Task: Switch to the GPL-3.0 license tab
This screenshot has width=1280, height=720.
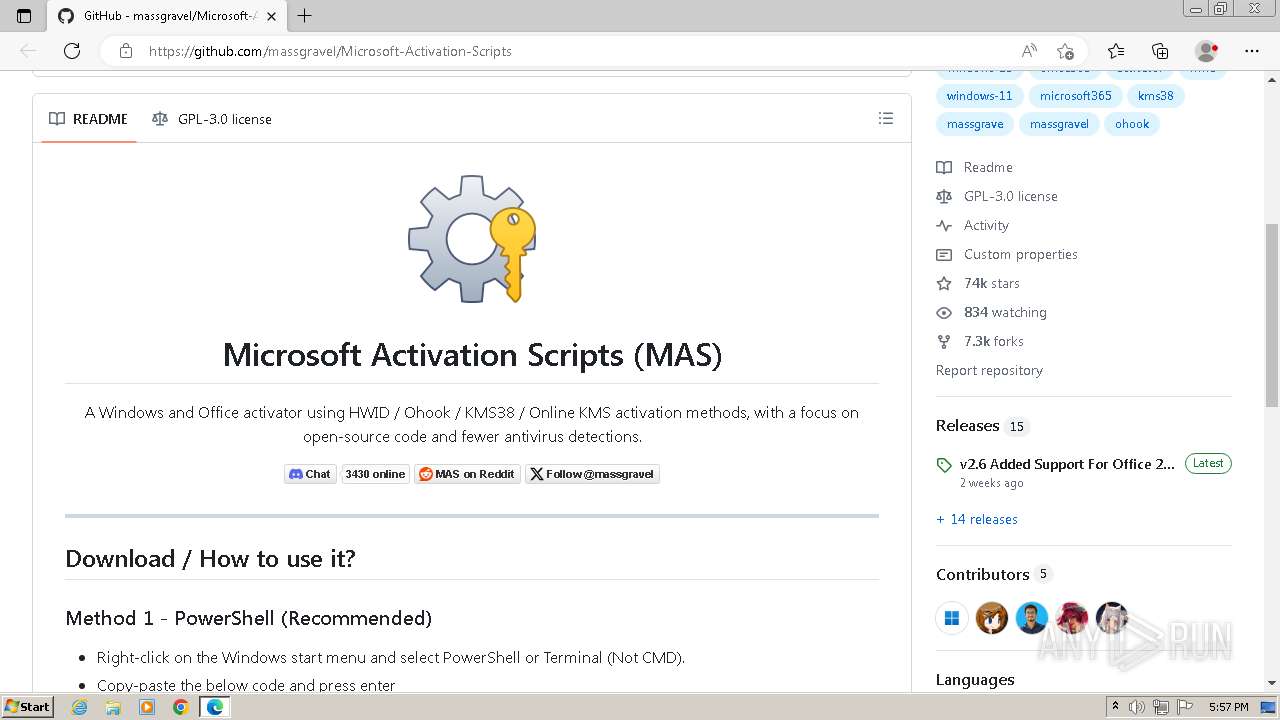Action: [212, 119]
